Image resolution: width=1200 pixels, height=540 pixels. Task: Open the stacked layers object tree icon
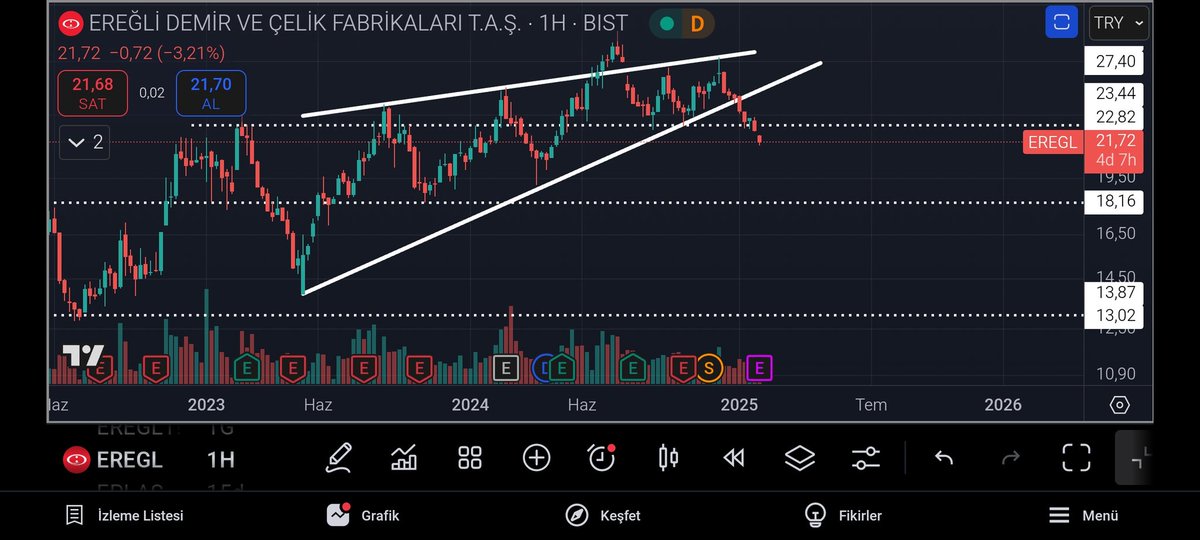click(x=800, y=458)
